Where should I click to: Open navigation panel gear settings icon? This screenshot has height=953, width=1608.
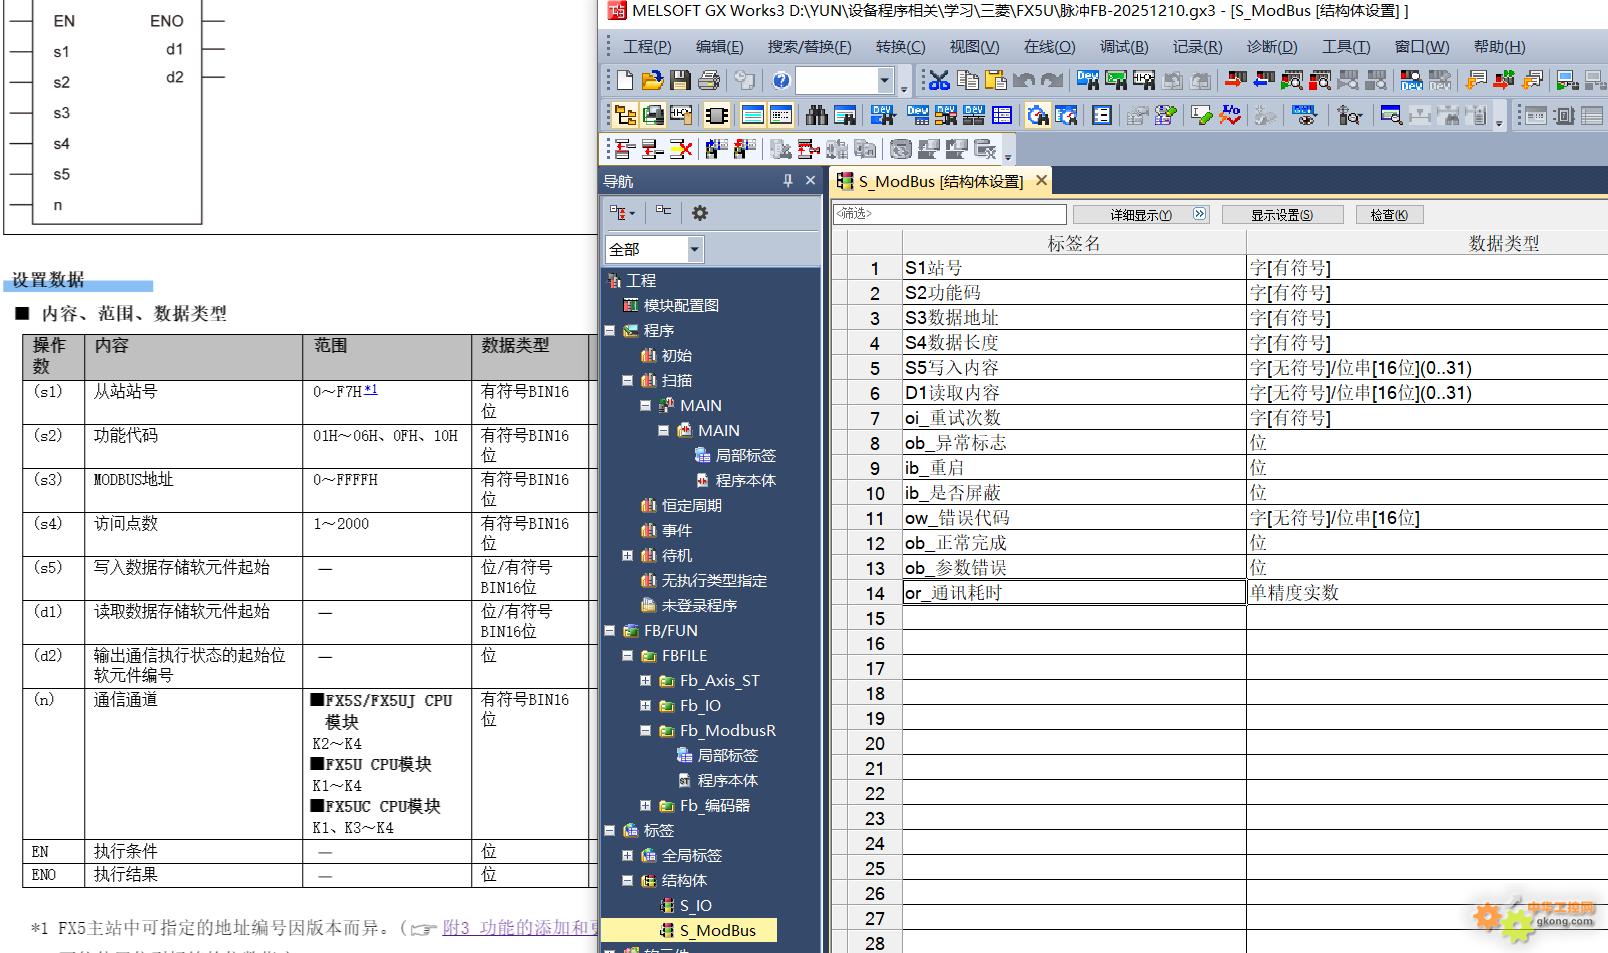pos(700,213)
